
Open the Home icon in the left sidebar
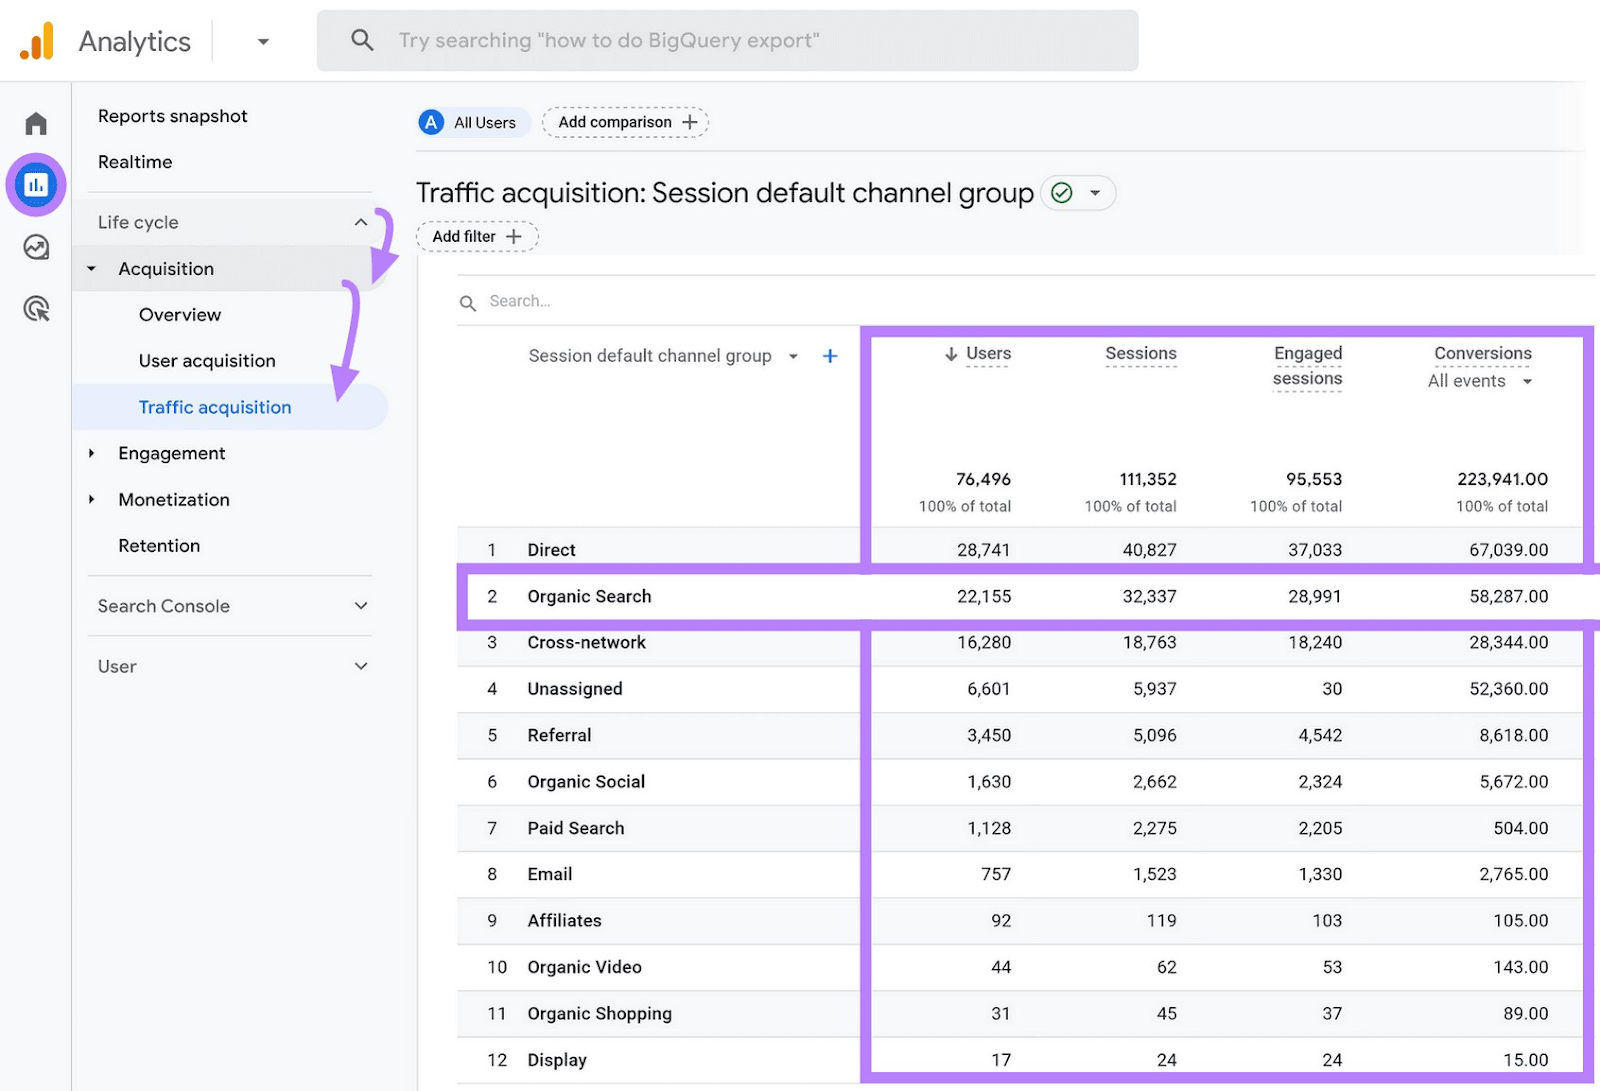click(36, 122)
